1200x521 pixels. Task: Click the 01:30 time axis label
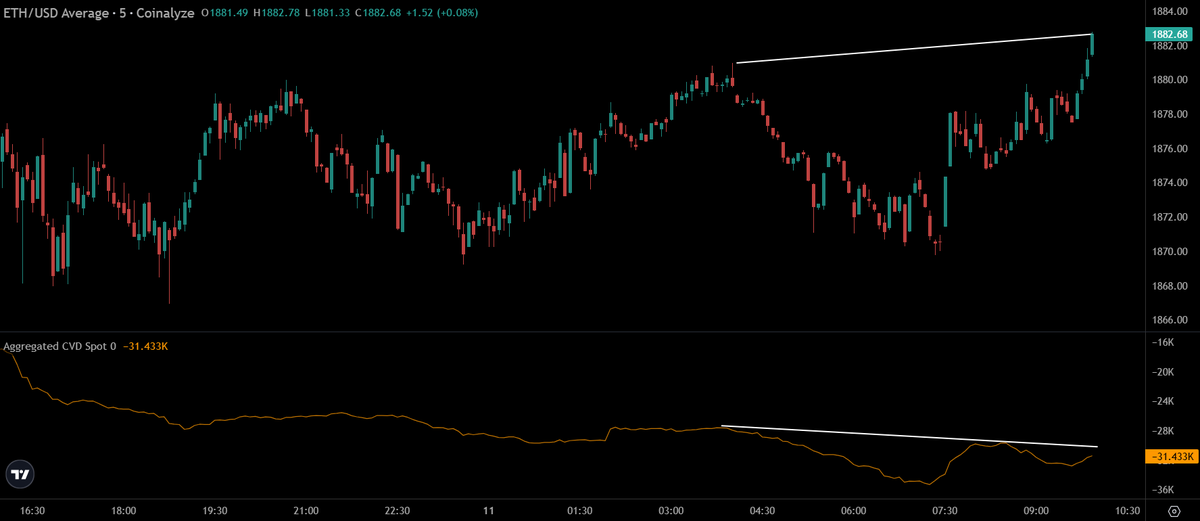(x=580, y=511)
